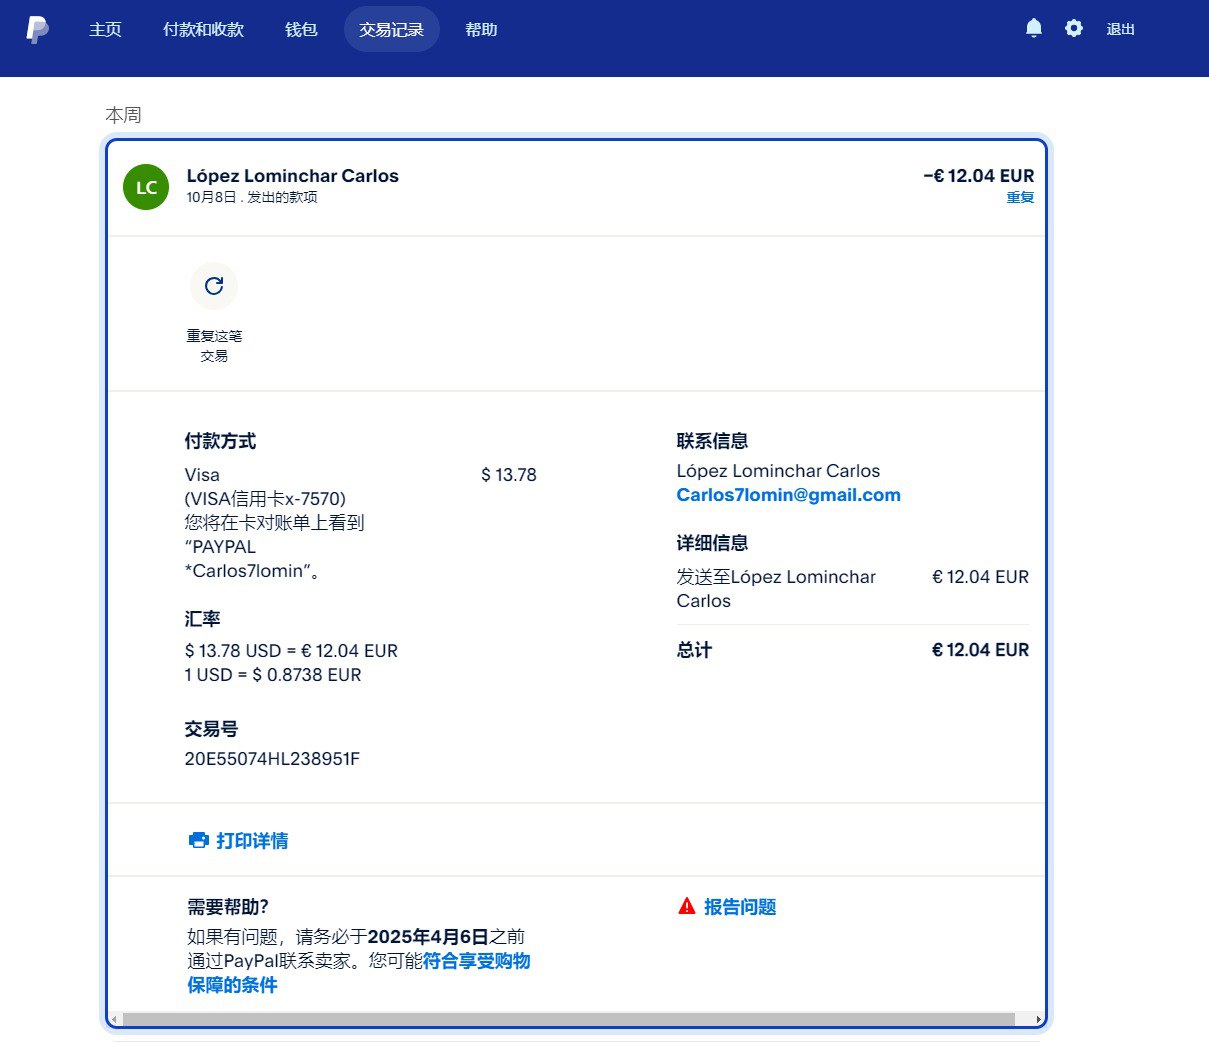Go to the 主页 menu item
The image size is (1209, 1042).
click(105, 30)
